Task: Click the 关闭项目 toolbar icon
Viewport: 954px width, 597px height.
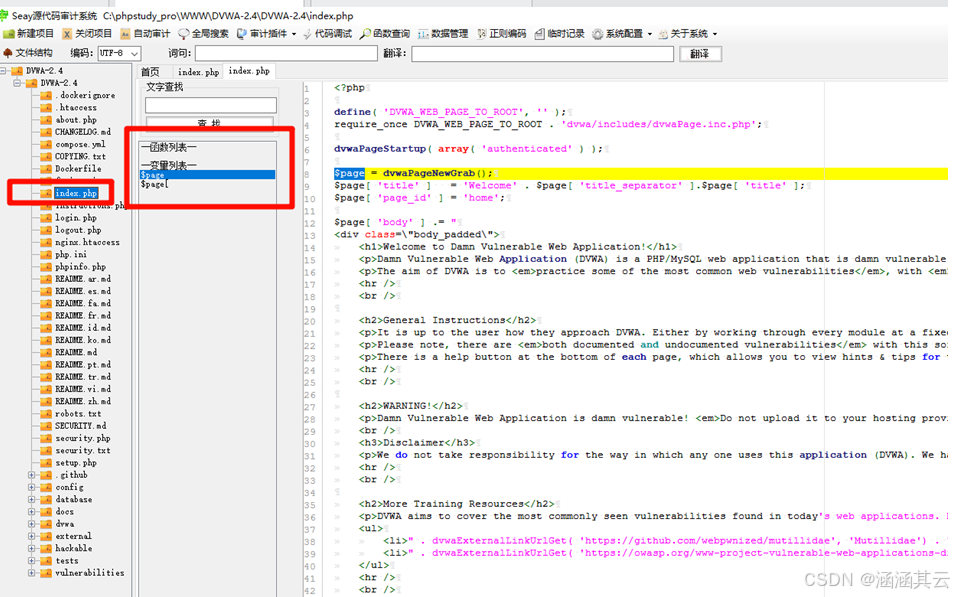Action: click(67, 34)
